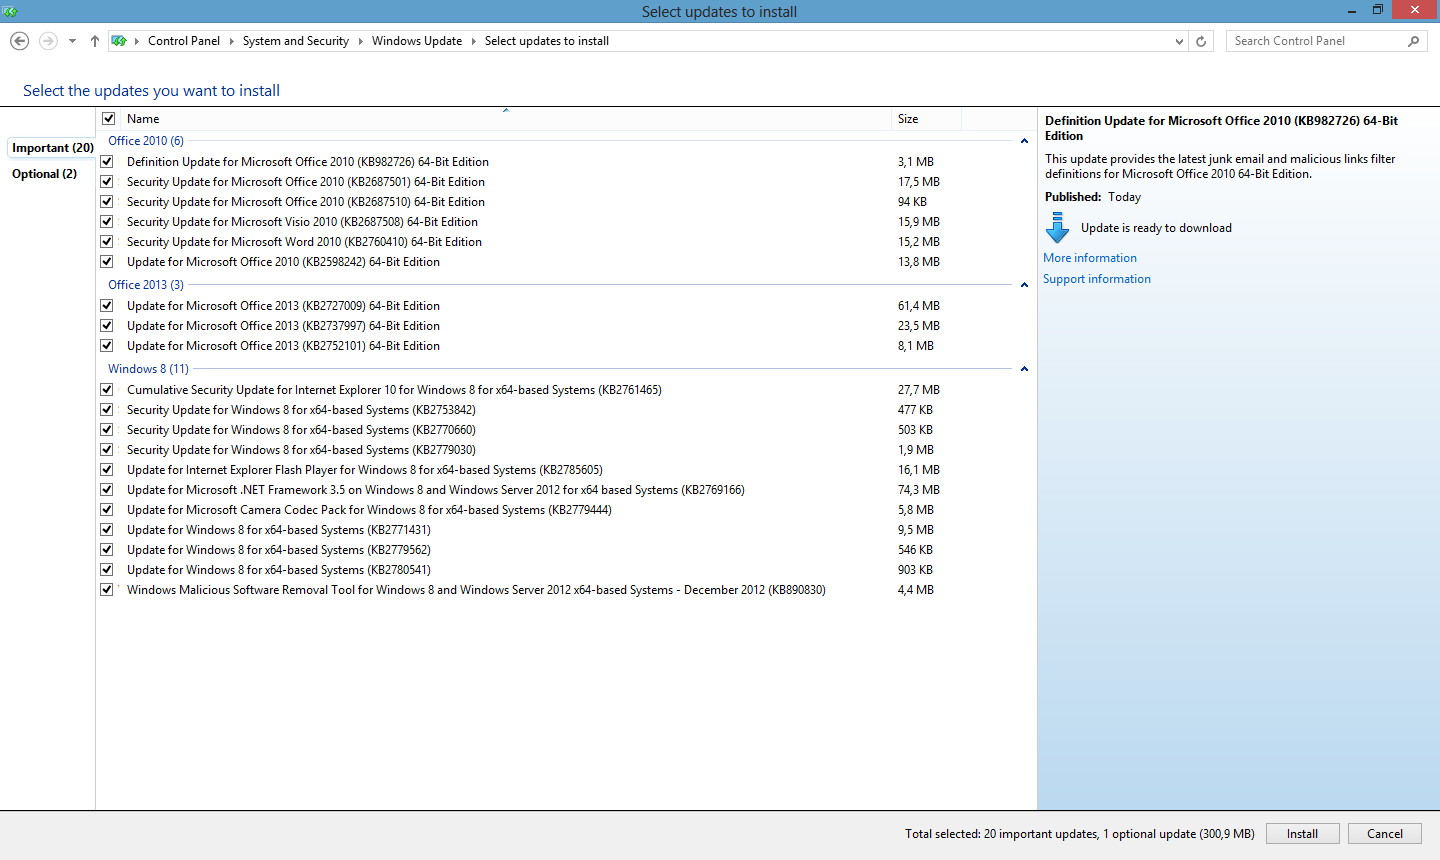The width and height of the screenshot is (1440, 860).
Task: Collapse the Windows 8 (11) group arrow
Action: pyautogui.click(x=1024, y=369)
